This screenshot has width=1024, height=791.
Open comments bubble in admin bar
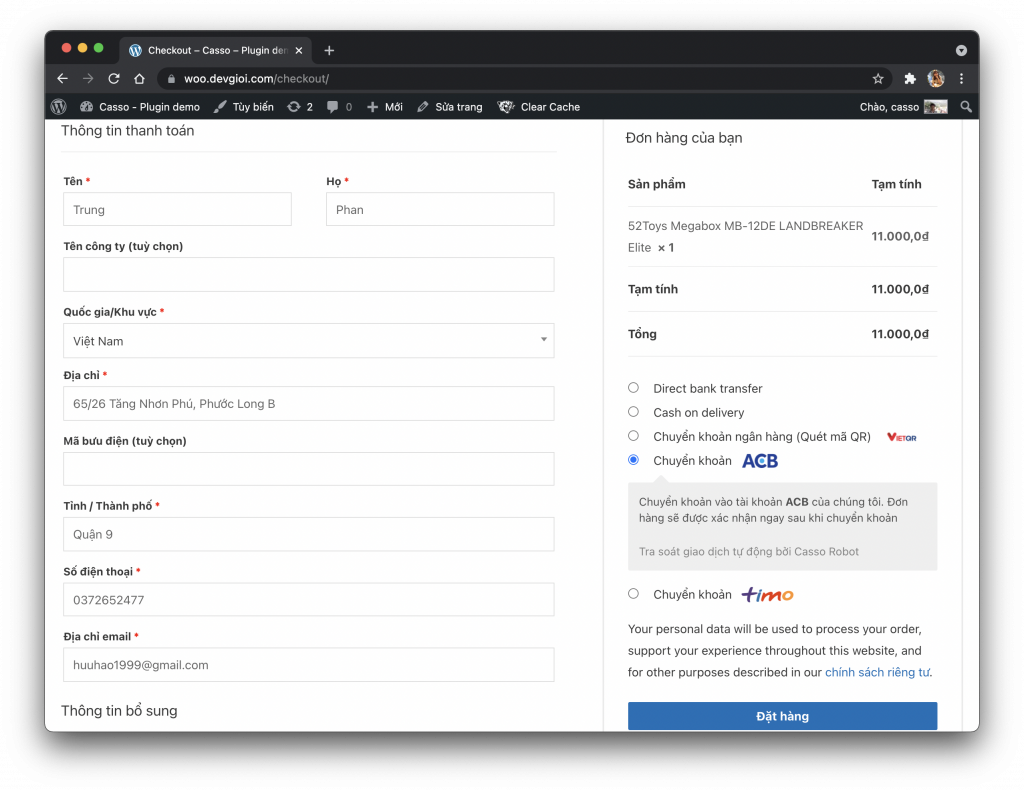339,106
